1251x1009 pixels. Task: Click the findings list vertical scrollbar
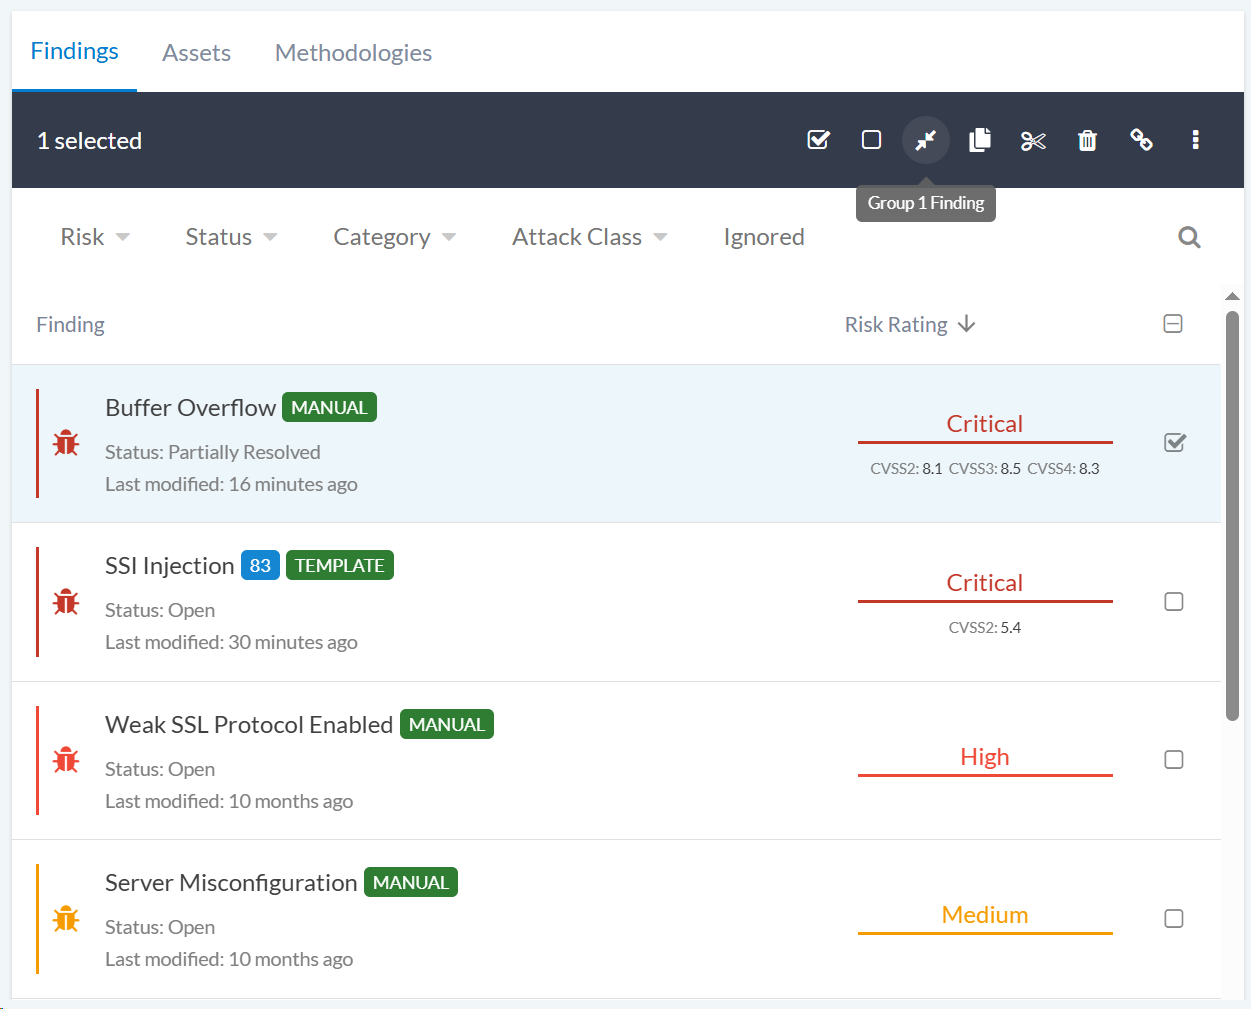click(1232, 515)
